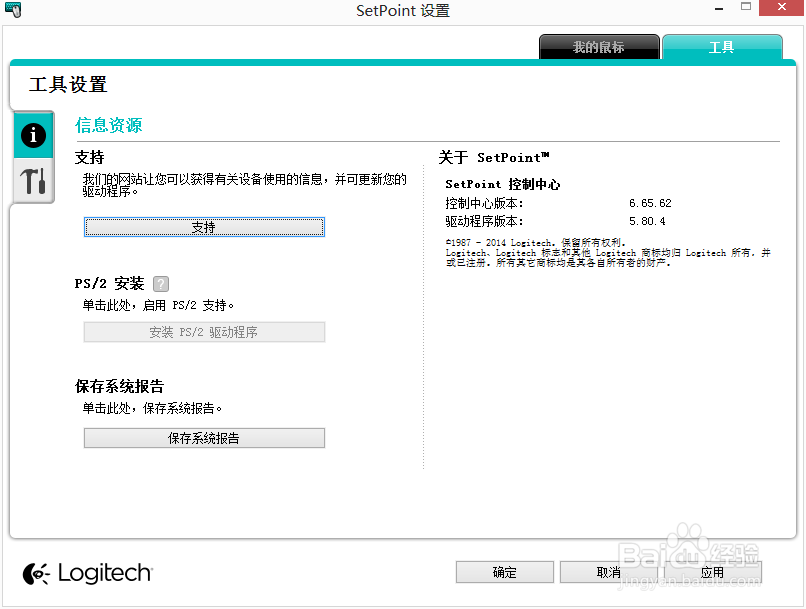The width and height of the screenshot is (806, 609).
Task: Switch to the 工具 tab
Action: (x=722, y=47)
